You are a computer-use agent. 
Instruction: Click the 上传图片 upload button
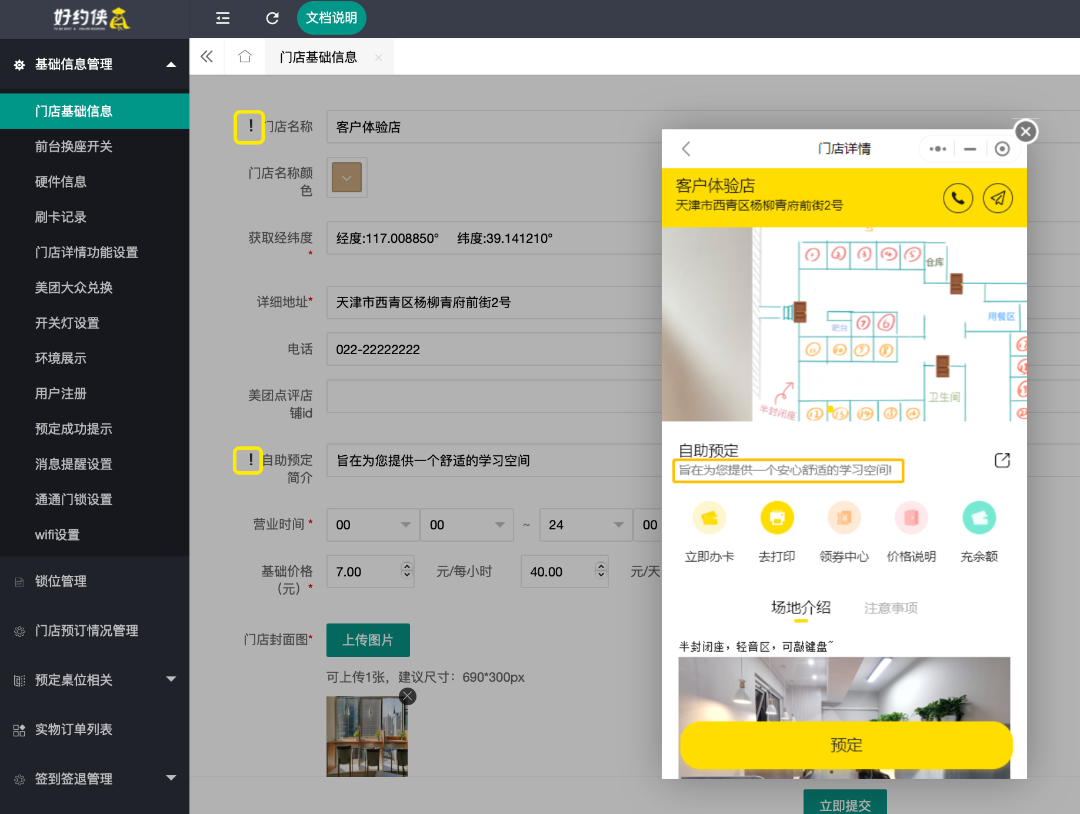[x=366, y=640]
